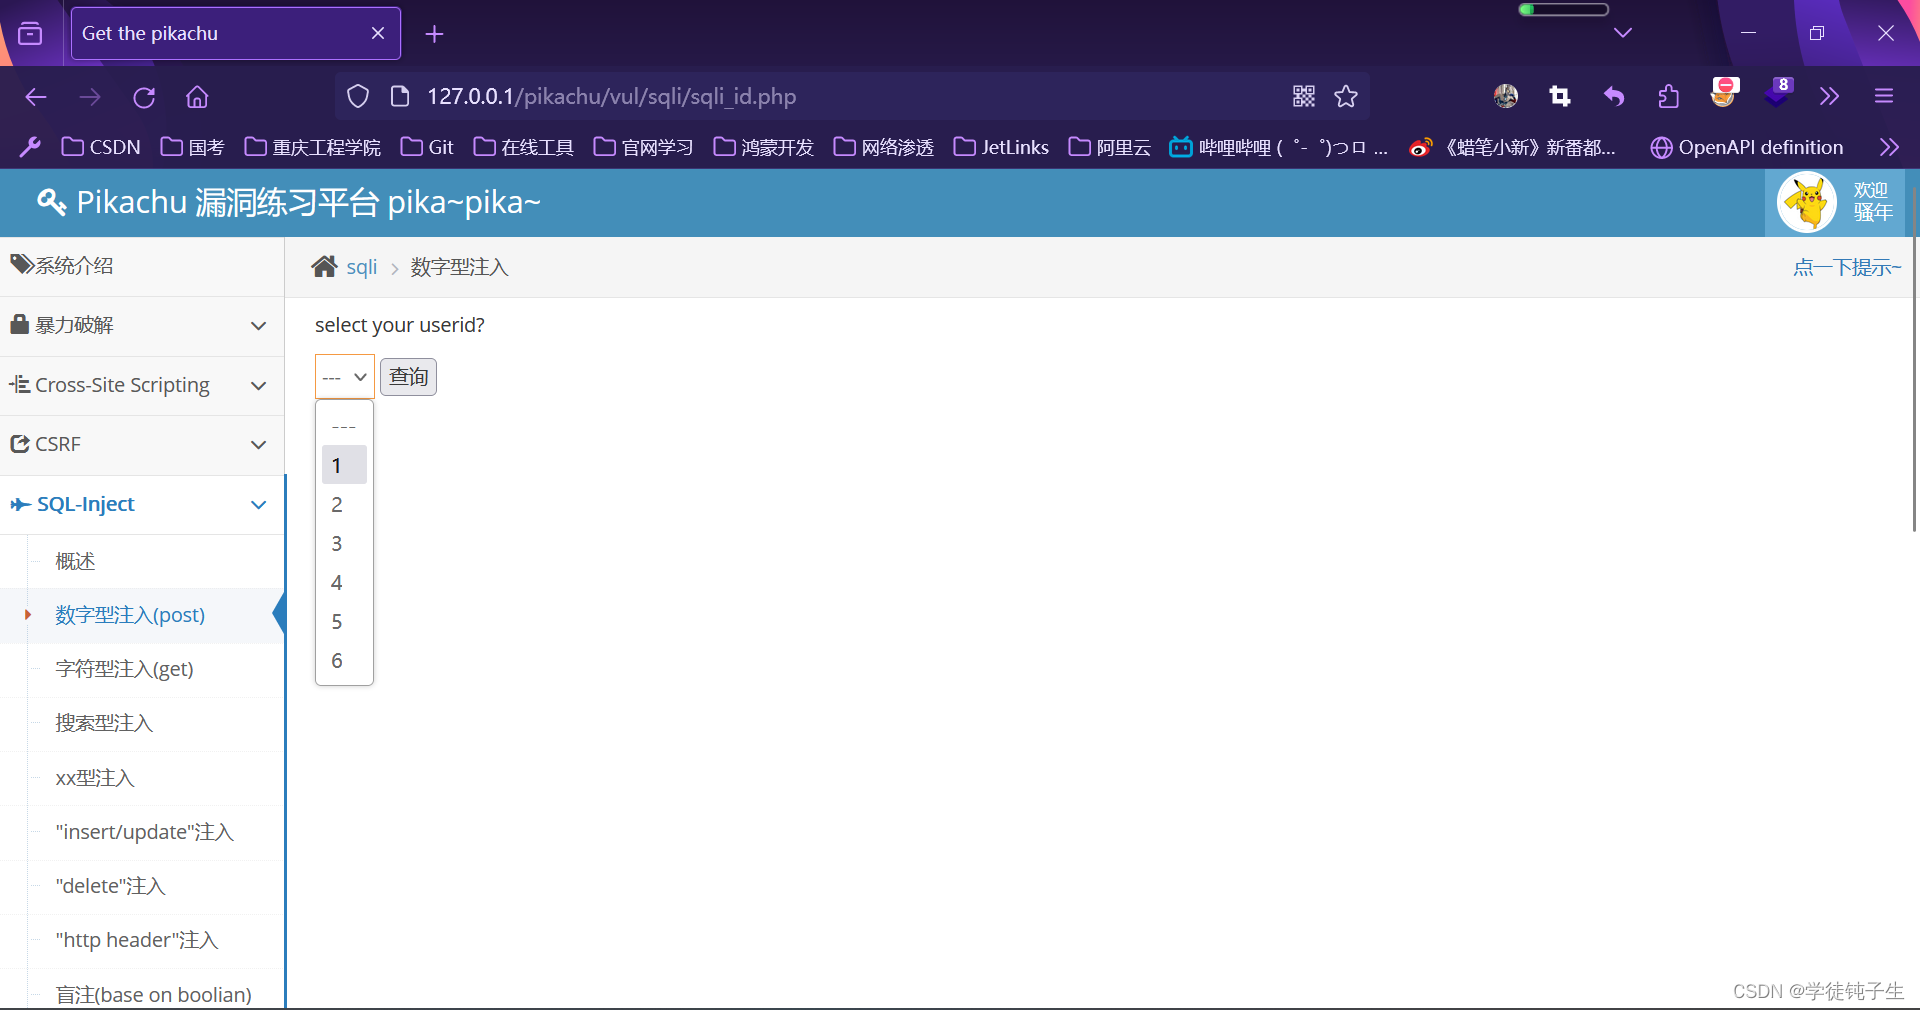1920x1010 pixels.
Task: Open the CSDN bookmark folder
Action: pos(101,147)
